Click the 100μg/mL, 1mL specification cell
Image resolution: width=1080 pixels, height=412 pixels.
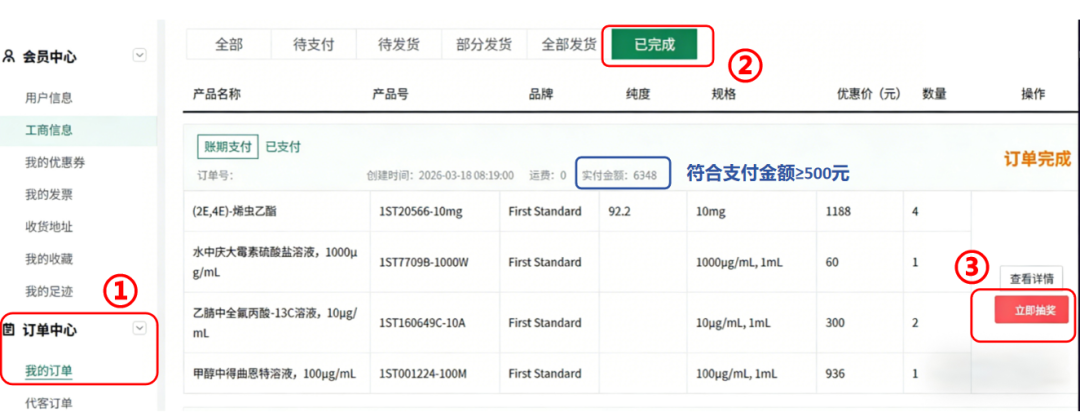click(x=736, y=374)
